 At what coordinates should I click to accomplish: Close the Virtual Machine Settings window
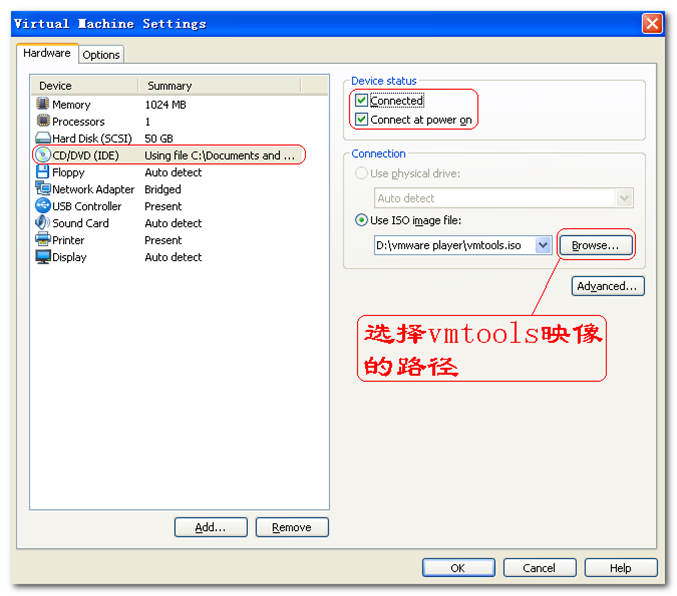[x=652, y=23]
